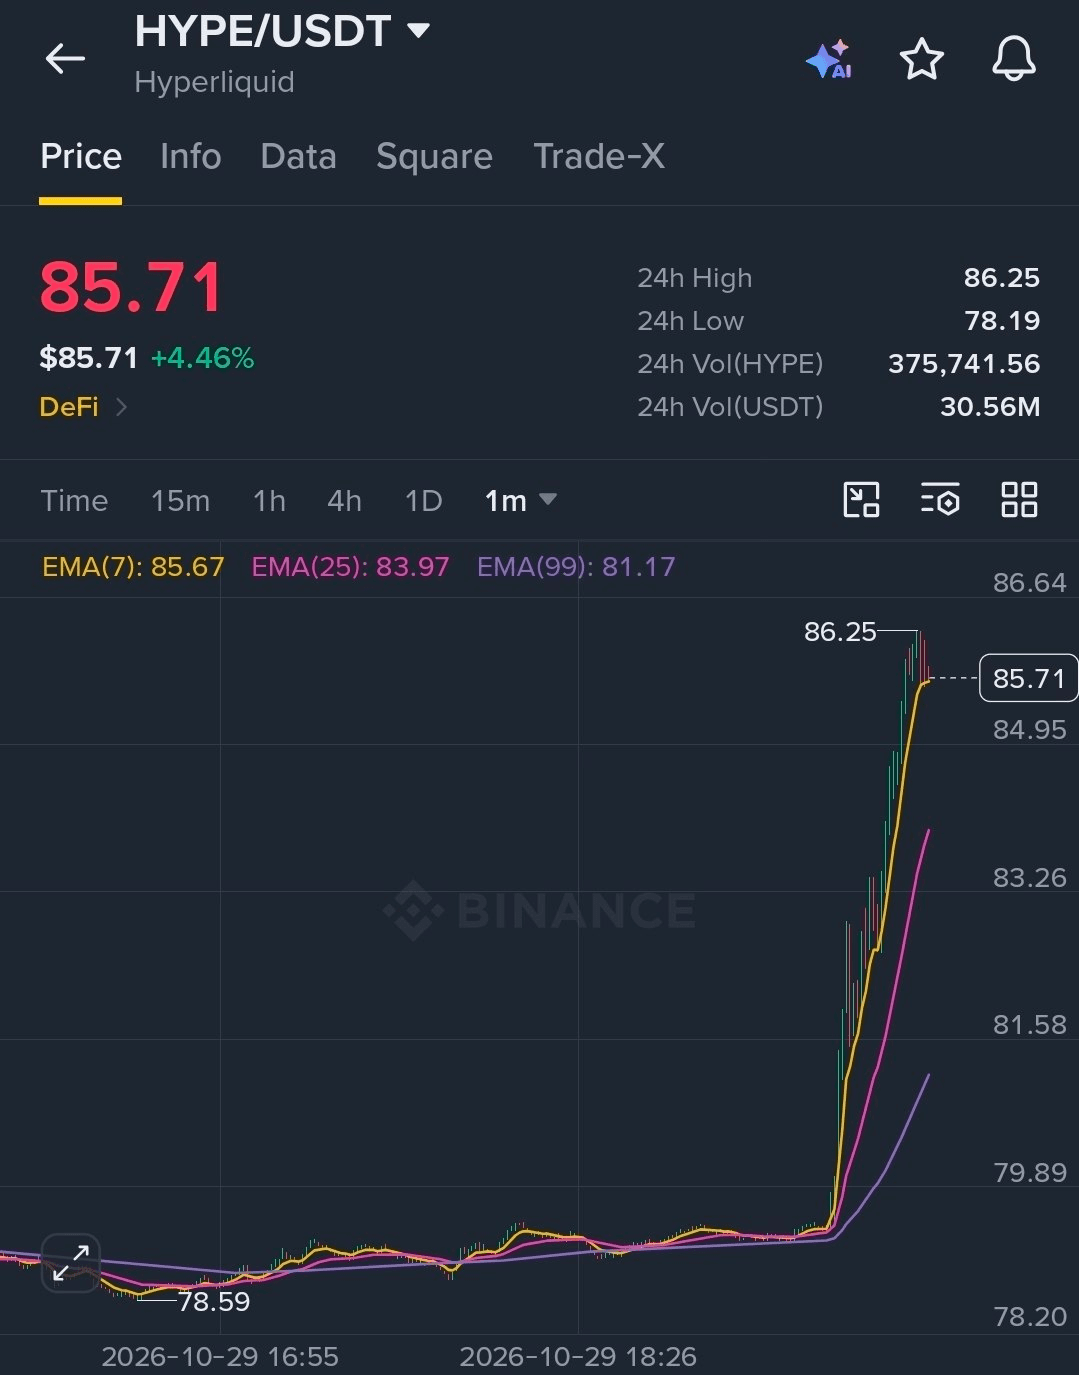This screenshot has height=1375, width=1079.
Task: Select the Time chart view
Action: 74,500
